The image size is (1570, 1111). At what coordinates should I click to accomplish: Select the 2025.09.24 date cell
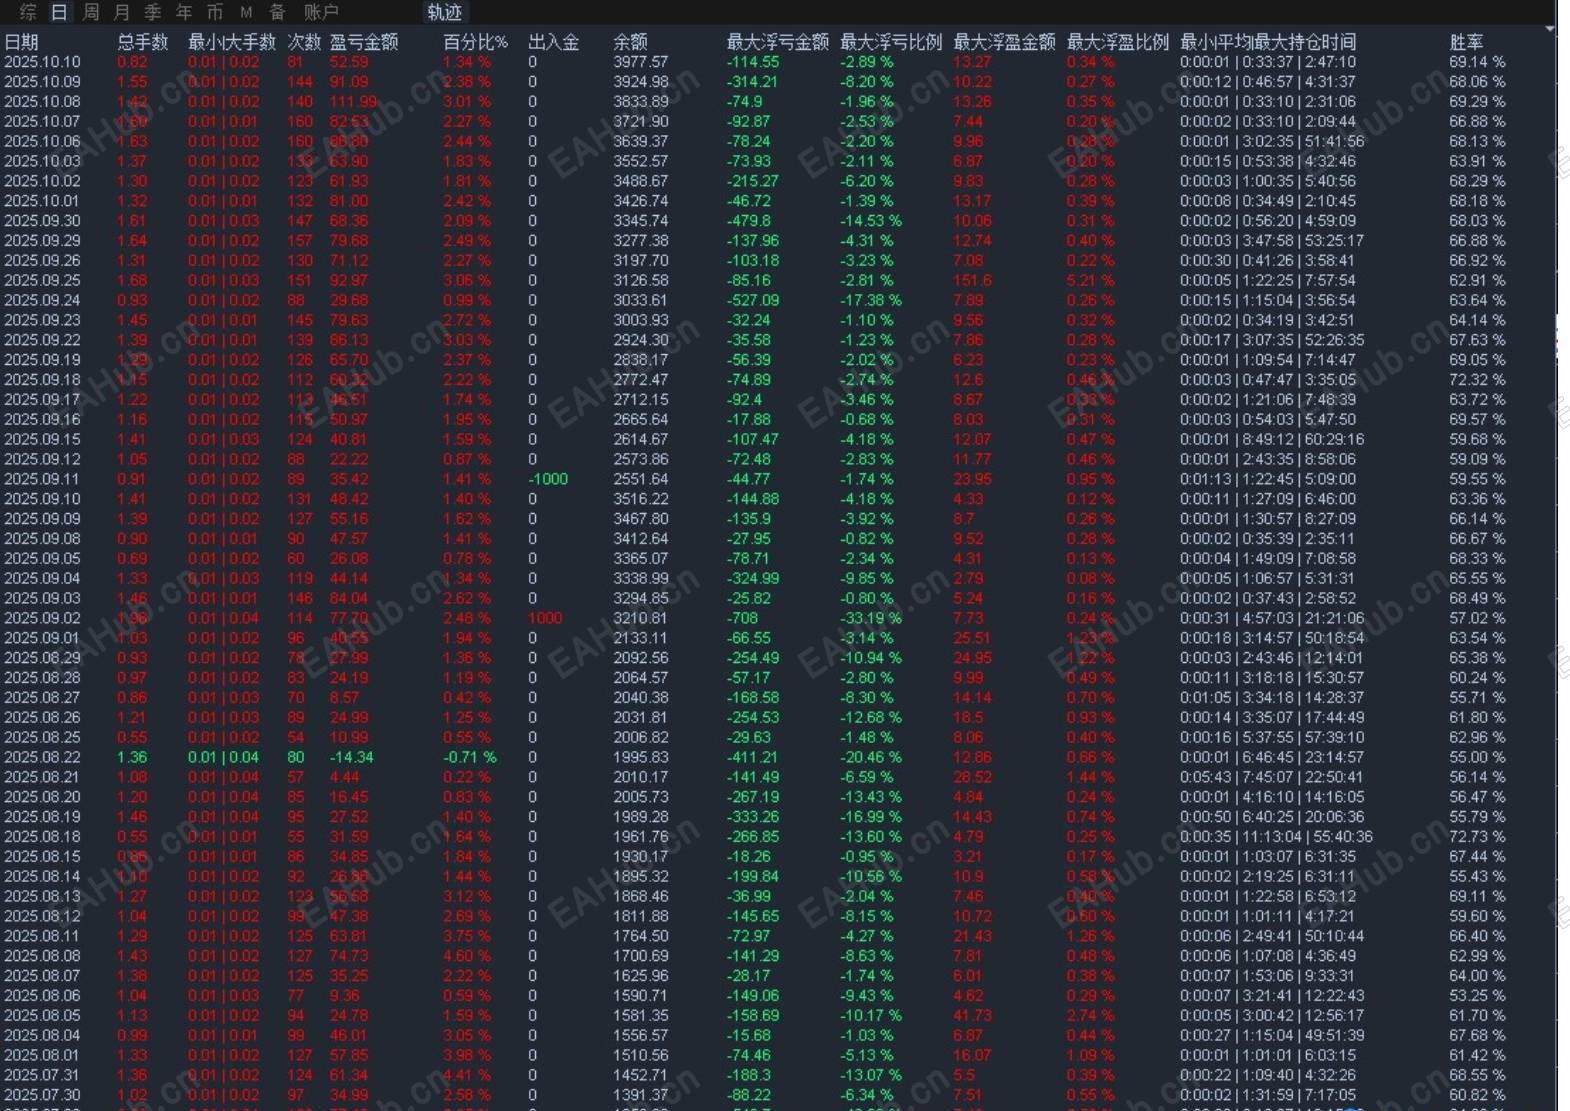(x=42, y=300)
